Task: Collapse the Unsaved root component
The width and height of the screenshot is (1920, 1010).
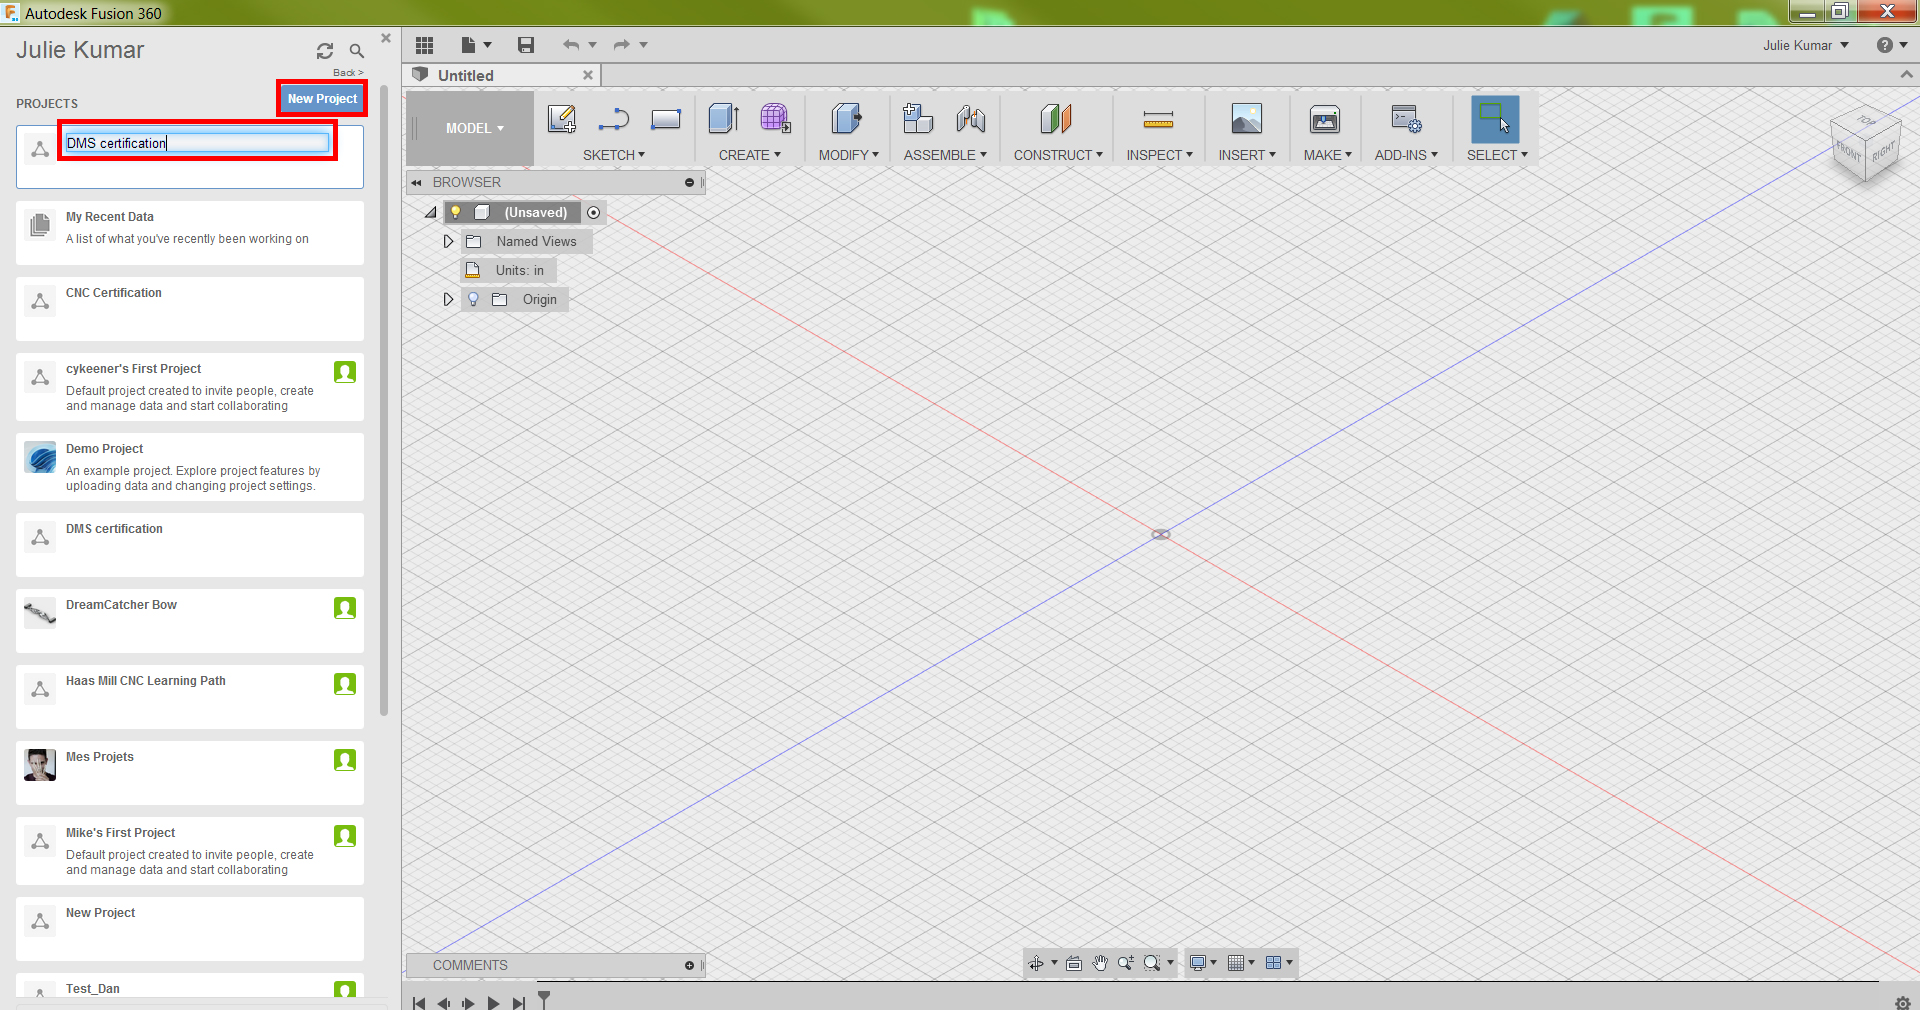Action: tap(431, 212)
